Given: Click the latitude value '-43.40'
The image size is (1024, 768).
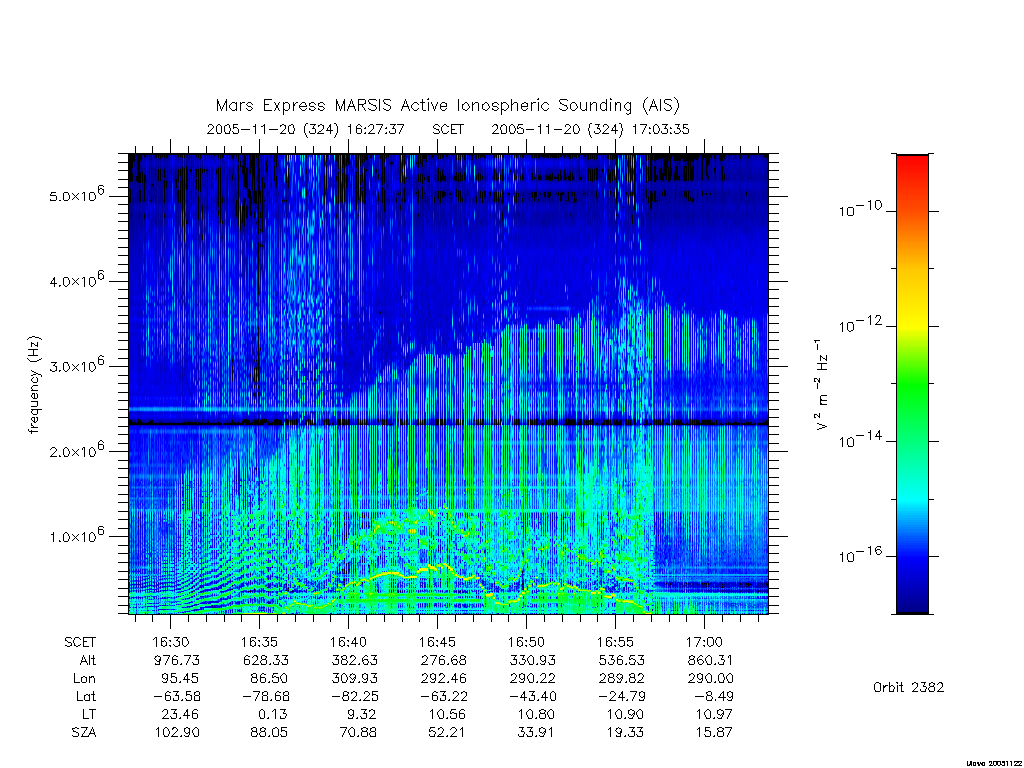Looking at the screenshot, I should click(x=532, y=696).
